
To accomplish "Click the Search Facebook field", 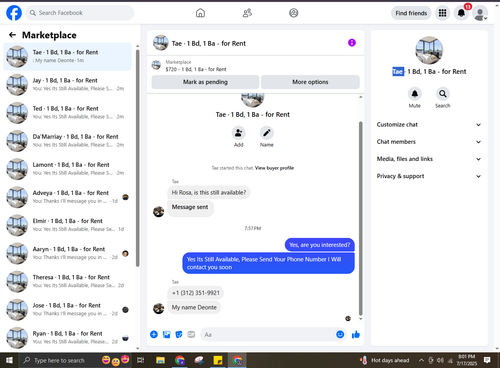I will coord(80,13).
